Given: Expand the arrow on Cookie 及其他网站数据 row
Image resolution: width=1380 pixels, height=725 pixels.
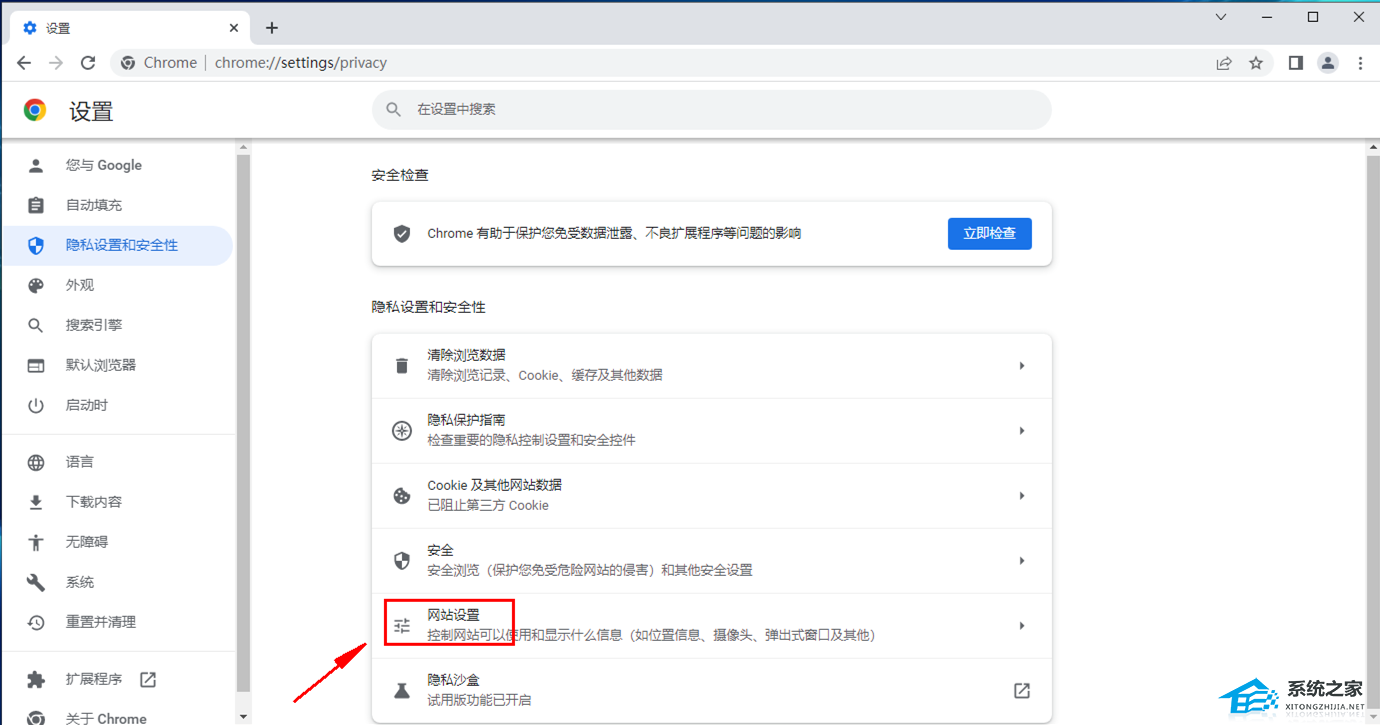Looking at the screenshot, I should 1022,496.
